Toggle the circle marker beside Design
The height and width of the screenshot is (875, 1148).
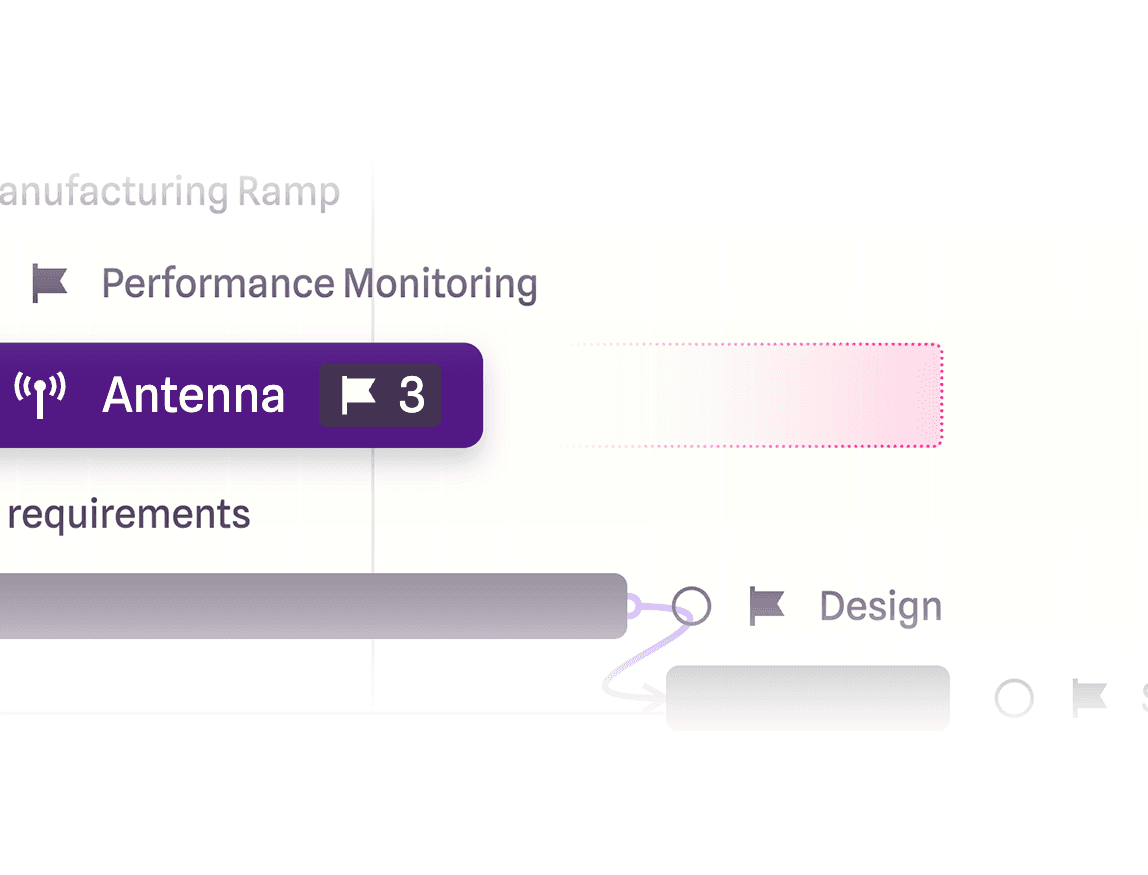point(691,606)
